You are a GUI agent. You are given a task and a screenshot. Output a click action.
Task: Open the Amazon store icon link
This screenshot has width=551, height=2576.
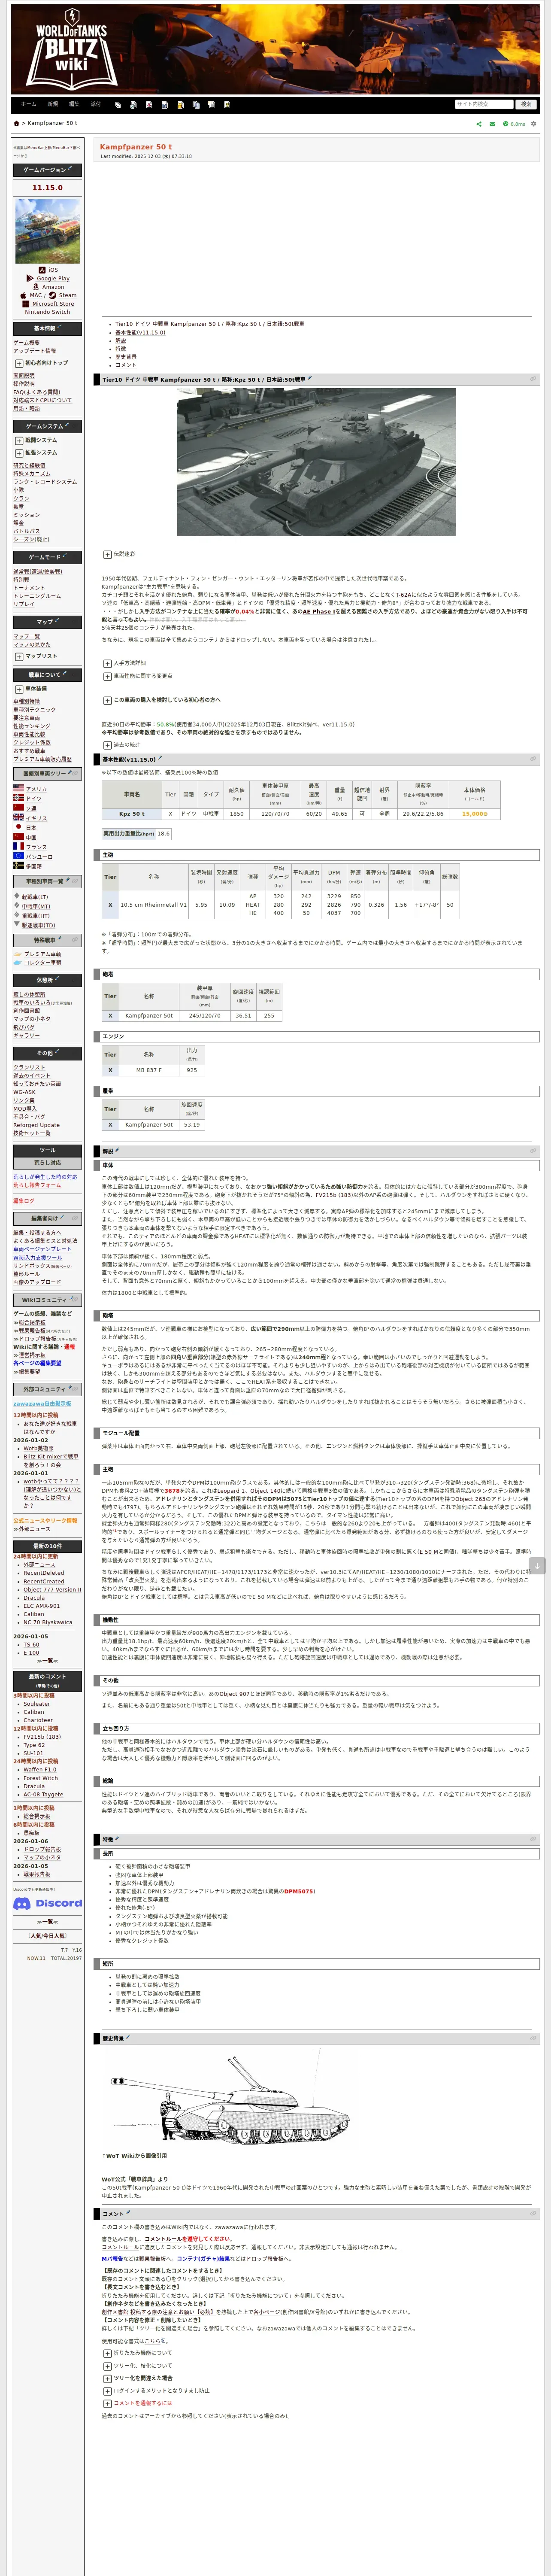(x=36, y=286)
